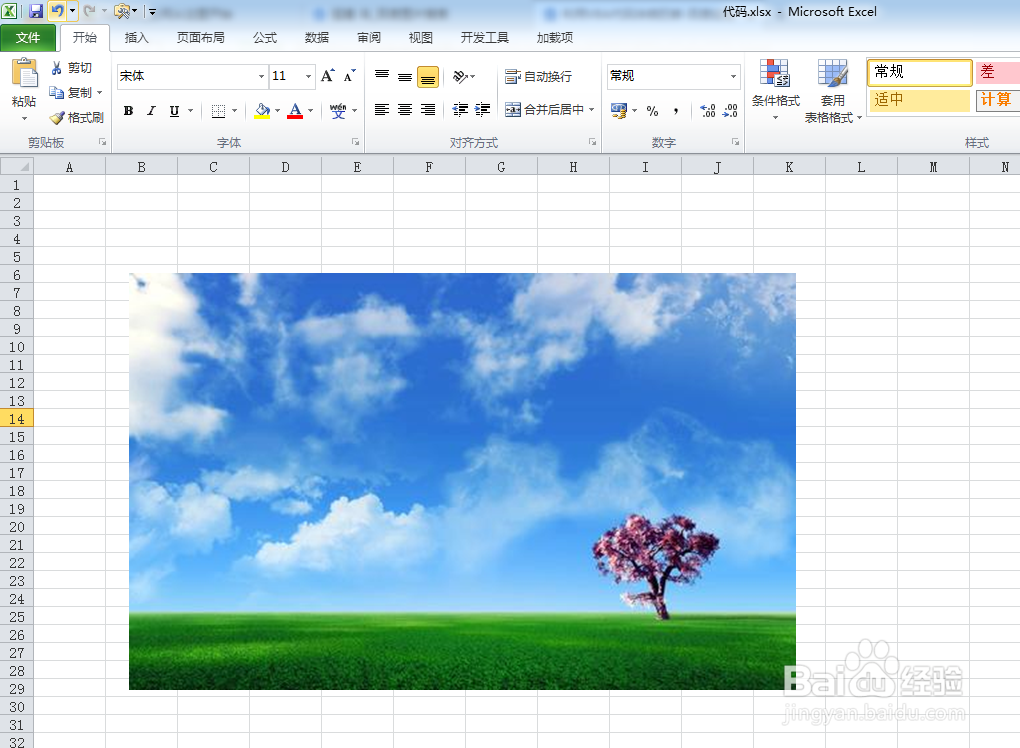The width and height of the screenshot is (1020, 748).
Task: Open the File (文件) tab
Action: tap(28, 38)
